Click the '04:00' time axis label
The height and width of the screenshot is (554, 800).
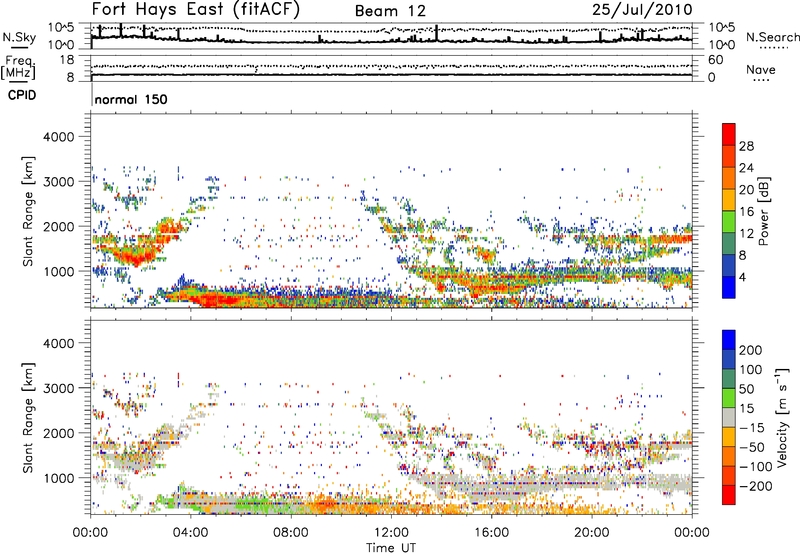[x=191, y=533]
